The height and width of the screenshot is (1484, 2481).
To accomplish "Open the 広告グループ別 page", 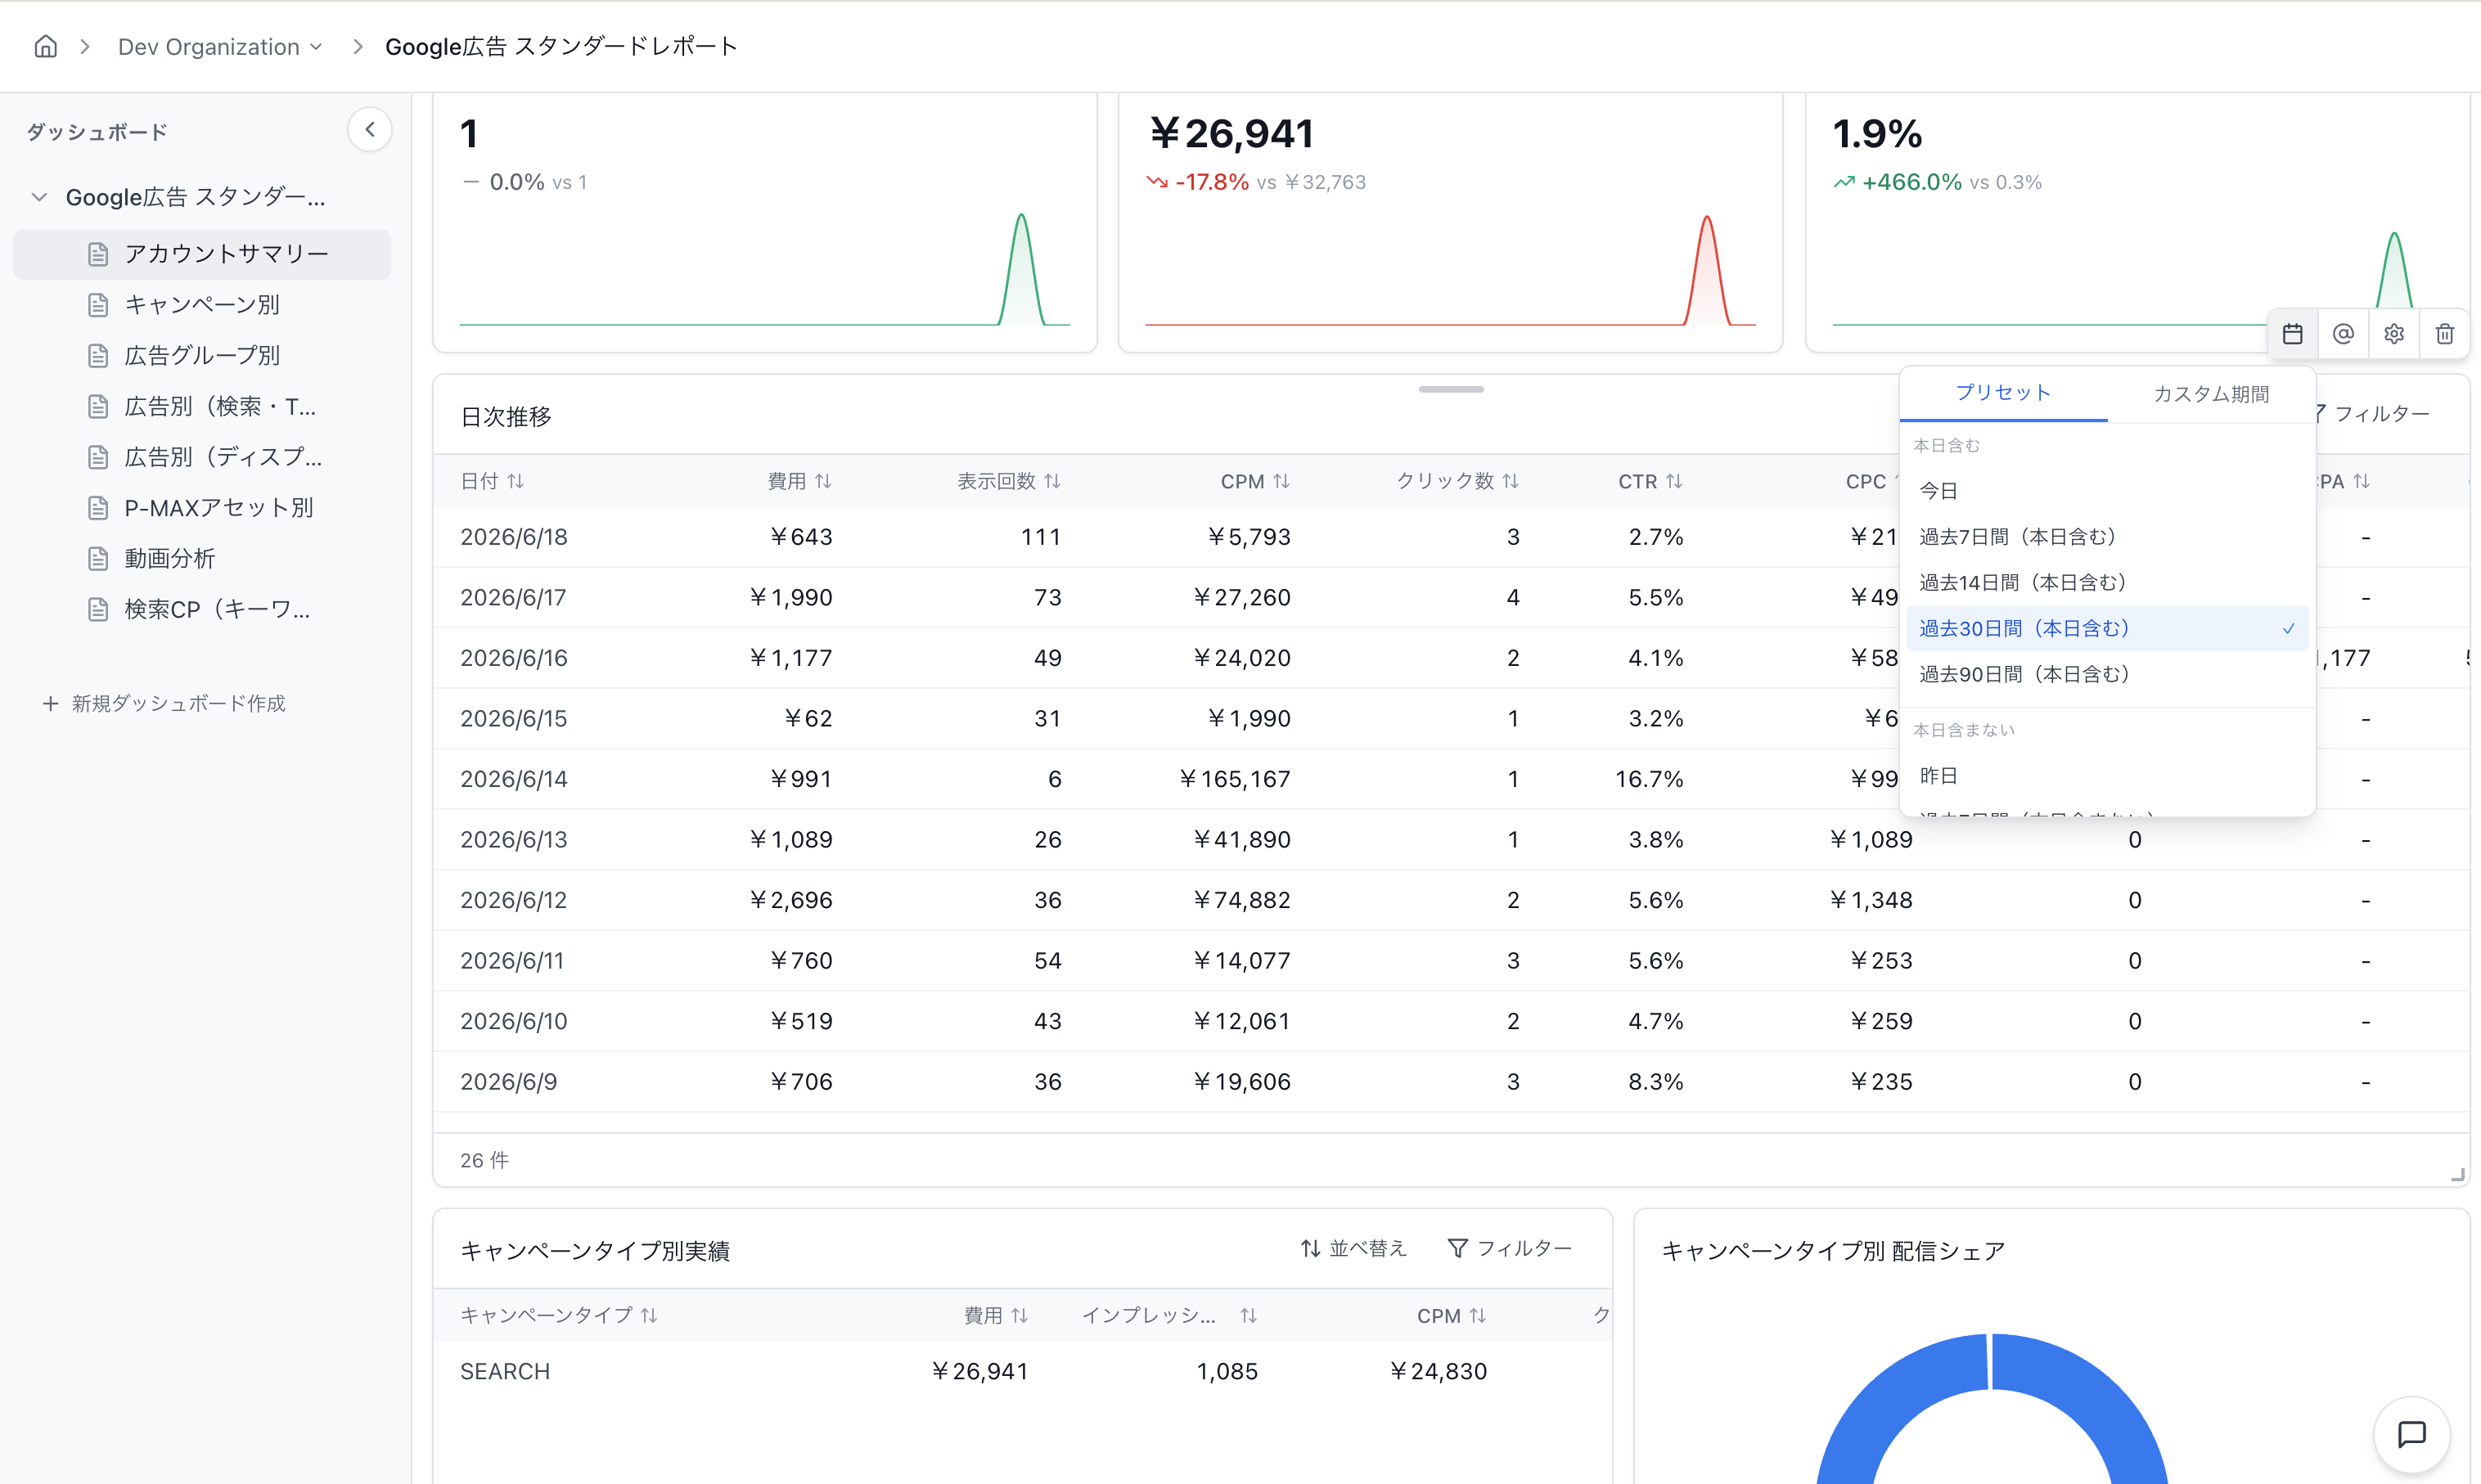I will [202, 355].
